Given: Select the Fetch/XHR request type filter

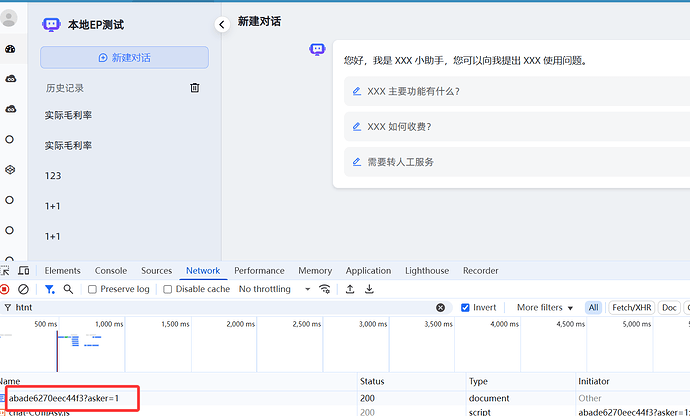Looking at the screenshot, I should tap(630, 308).
